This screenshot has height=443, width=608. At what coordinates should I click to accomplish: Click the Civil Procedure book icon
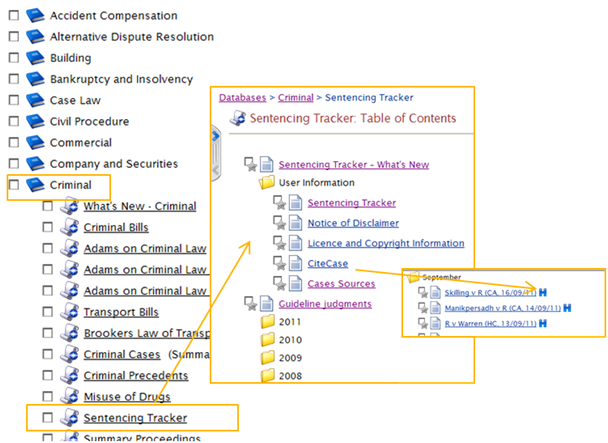coord(35,121)
